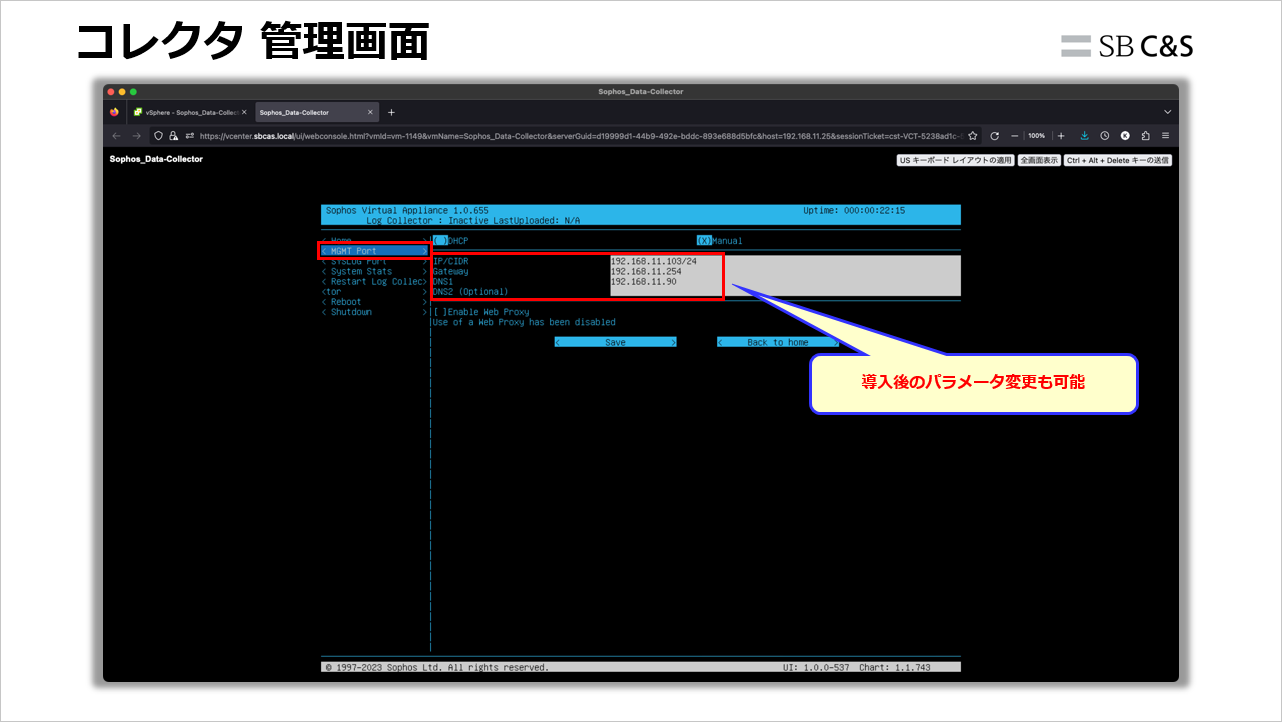Click 'Use of a Web Proxy has been disabled' text
The height and width of the screenshot is (722, 1282).
[x=524, y=322]
